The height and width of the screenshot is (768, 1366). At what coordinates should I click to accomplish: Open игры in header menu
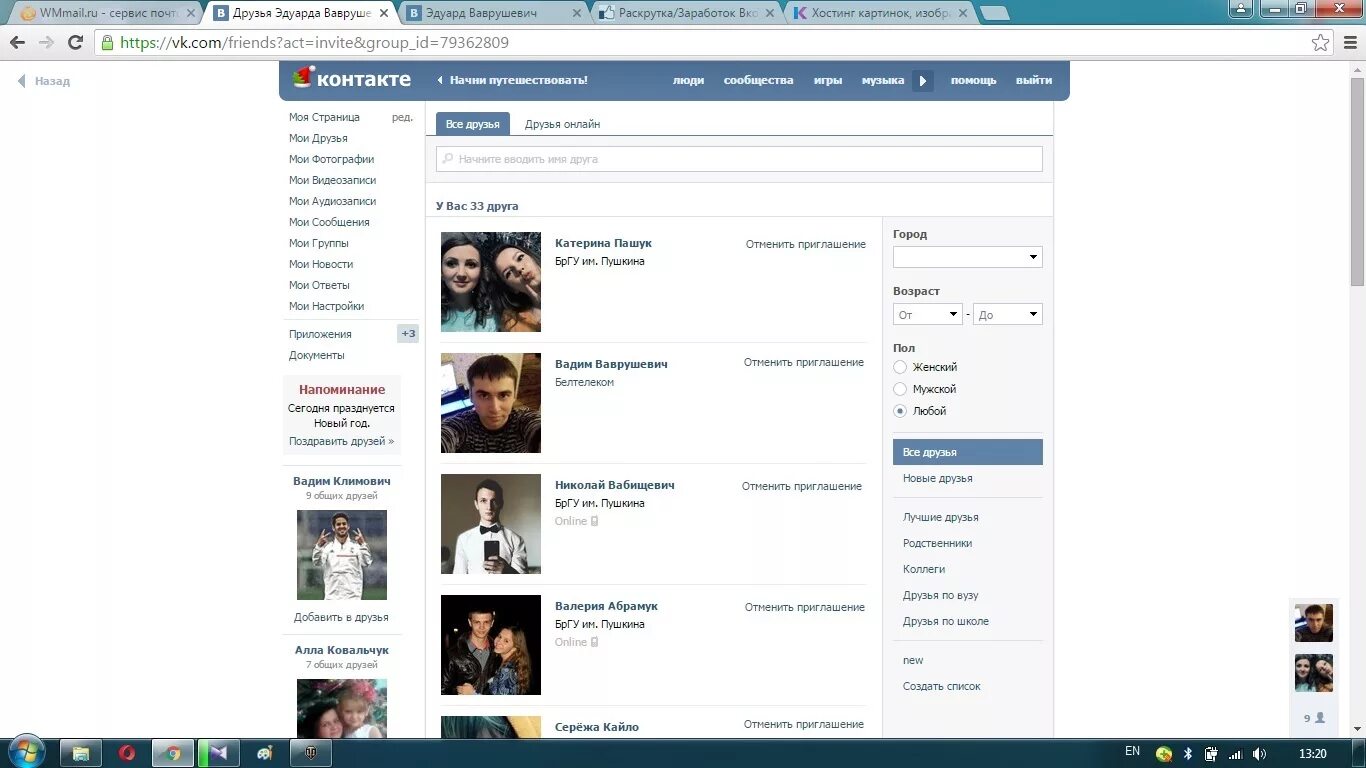click(x=827, y=80)
